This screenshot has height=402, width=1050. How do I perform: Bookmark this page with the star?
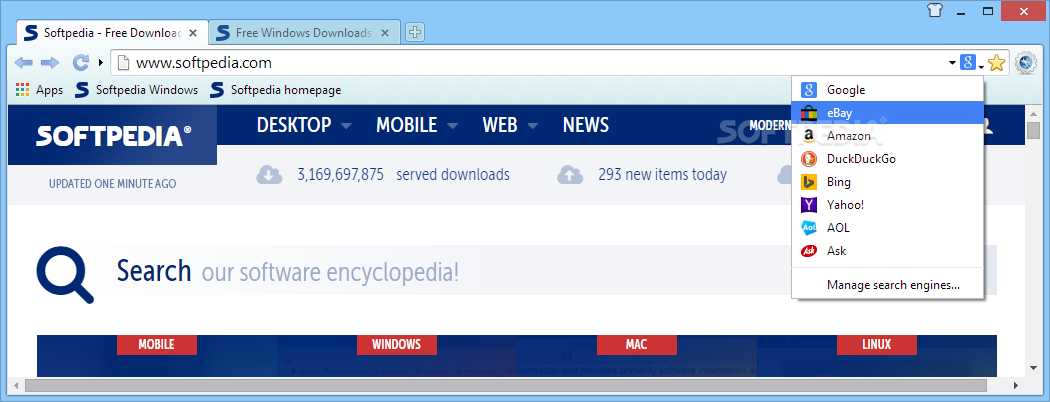point(996,63)
